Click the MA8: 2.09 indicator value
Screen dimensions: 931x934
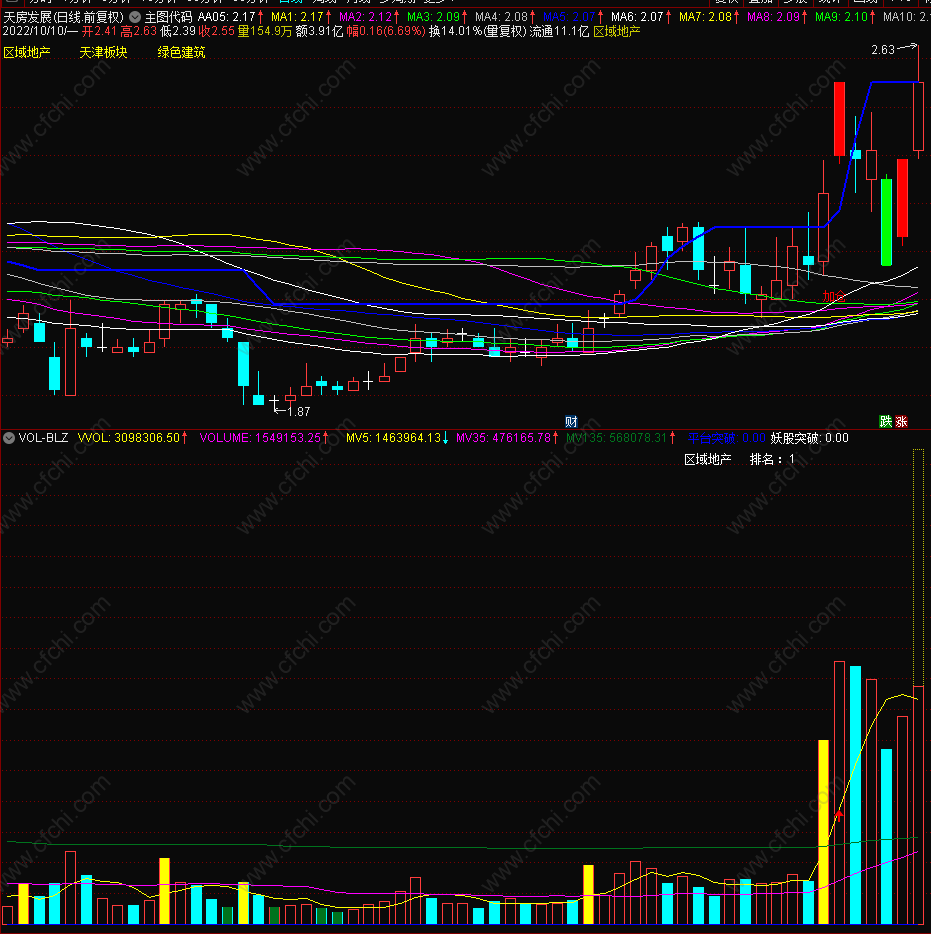773,17
